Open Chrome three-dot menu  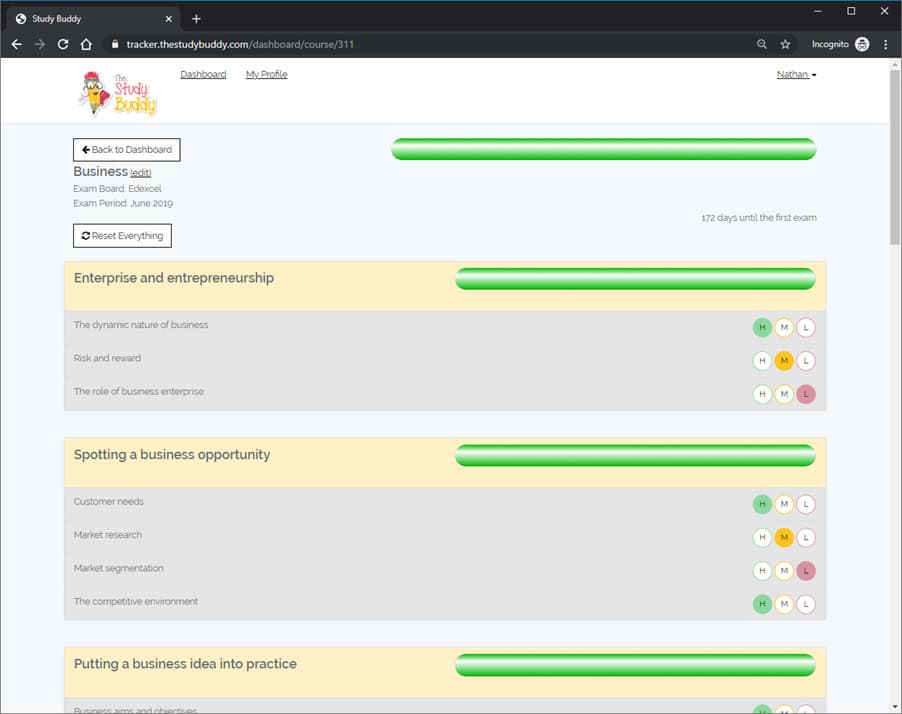886,44
